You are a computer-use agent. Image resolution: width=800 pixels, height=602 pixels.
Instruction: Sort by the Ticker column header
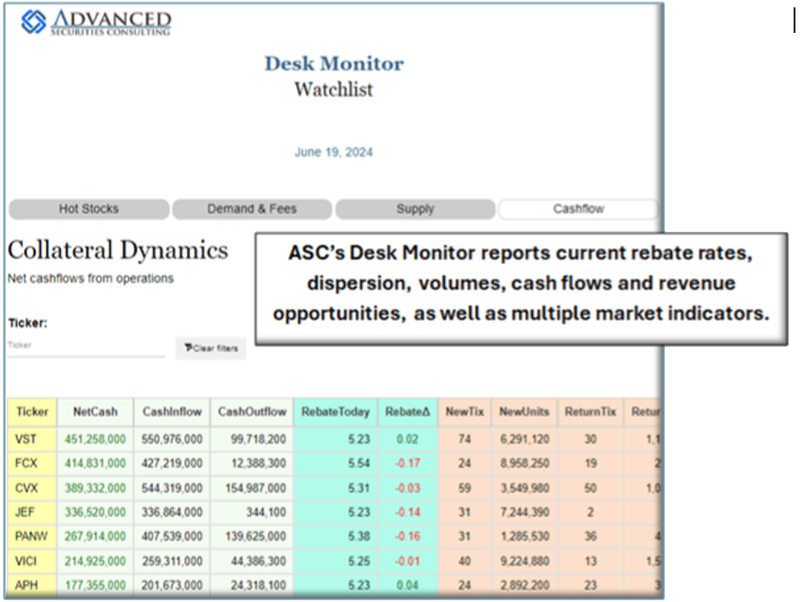(x=32, y=412)
